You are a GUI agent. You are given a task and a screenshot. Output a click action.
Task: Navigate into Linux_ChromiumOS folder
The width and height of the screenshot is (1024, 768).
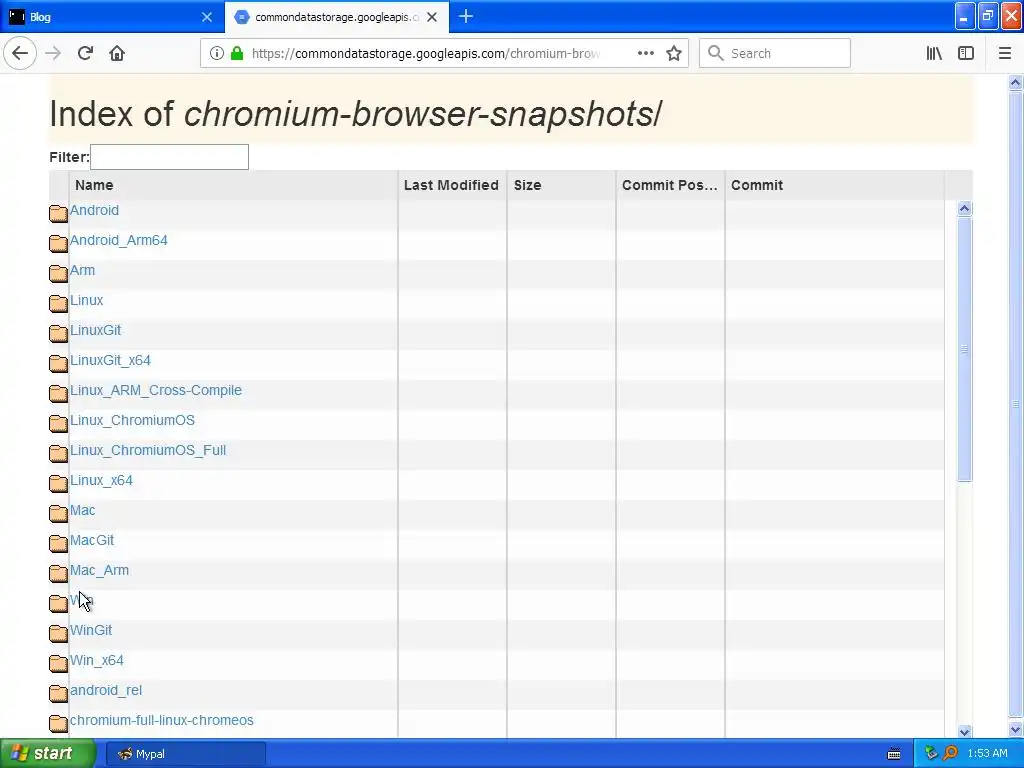pos(133,421)
